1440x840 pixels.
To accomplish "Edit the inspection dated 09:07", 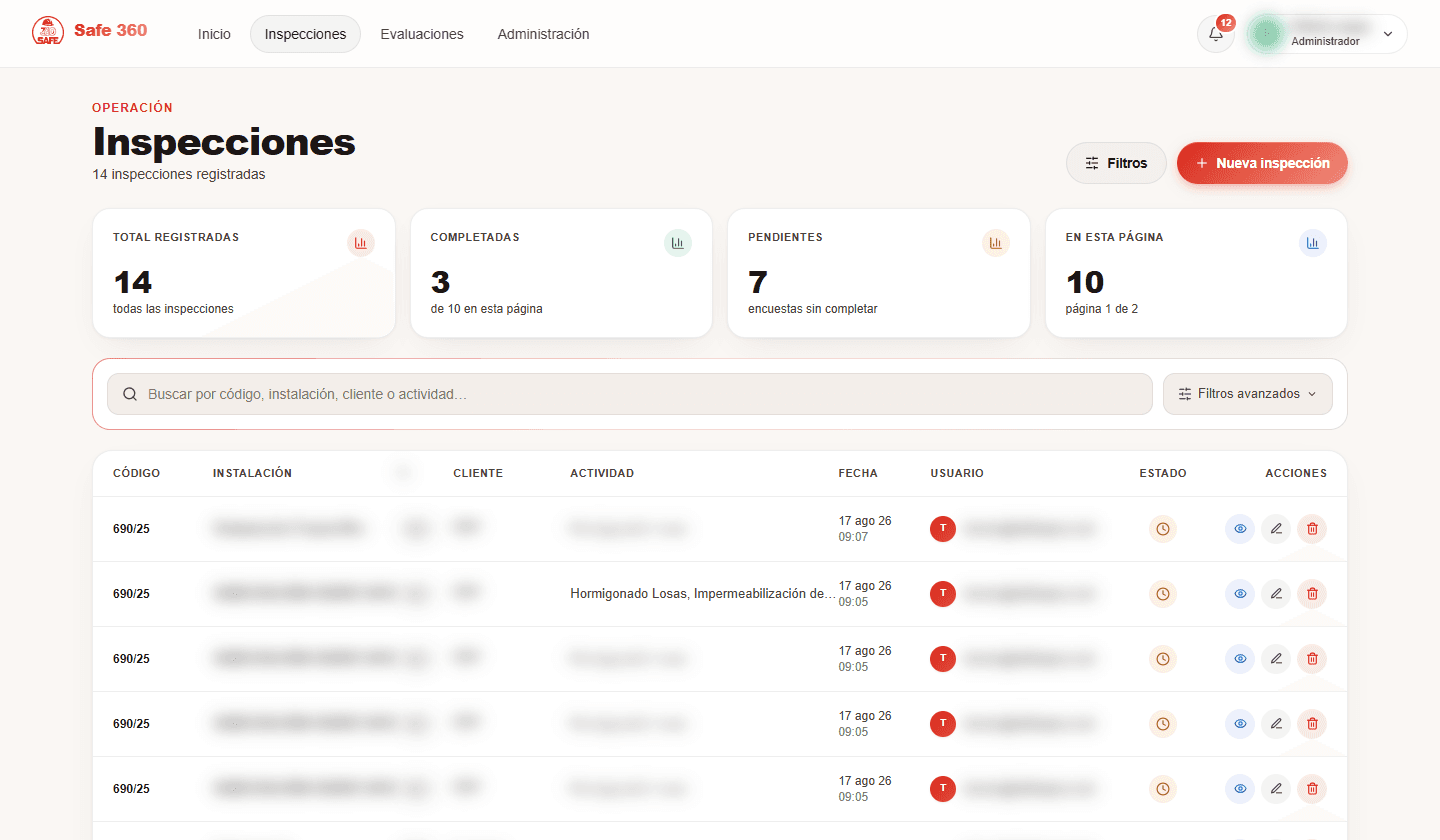I will coord(1276,529).
